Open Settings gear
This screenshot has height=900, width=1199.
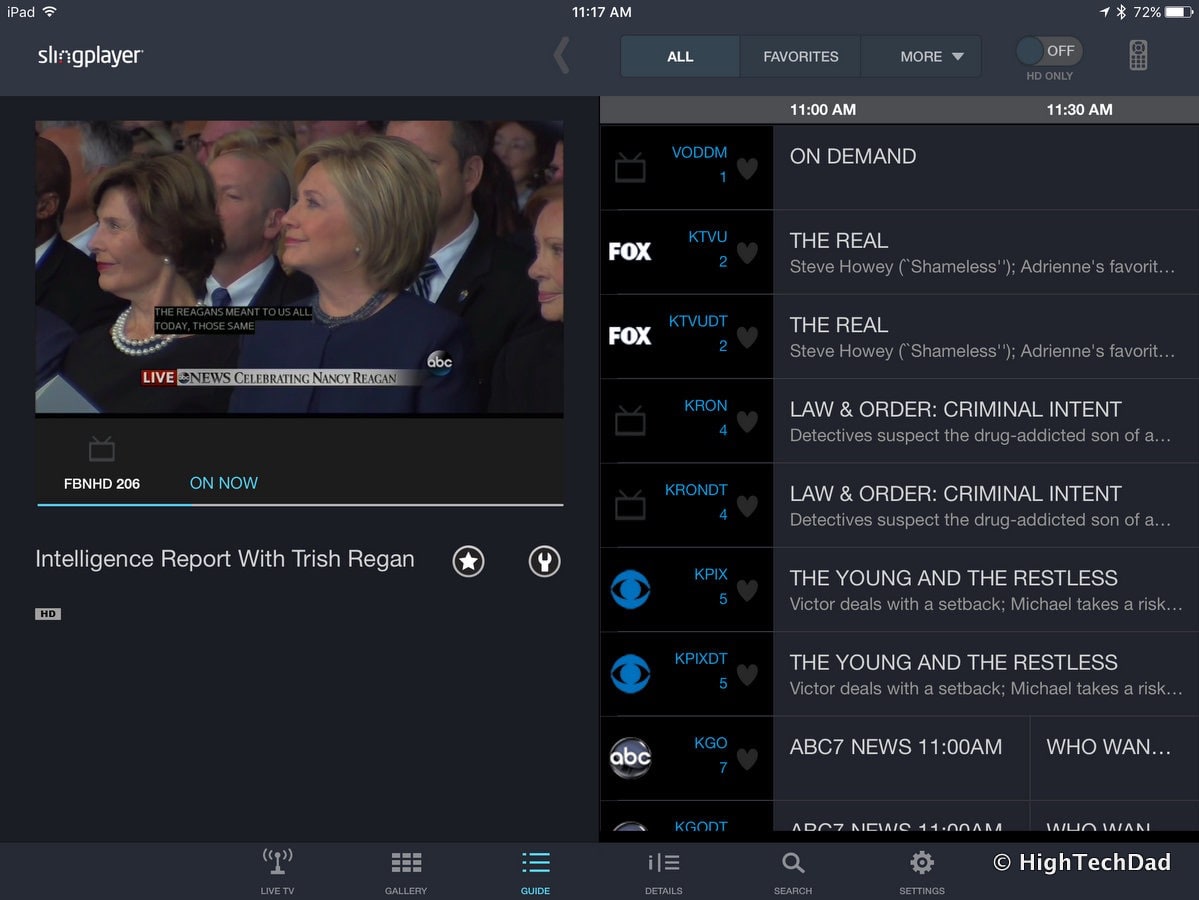(922, 871)
